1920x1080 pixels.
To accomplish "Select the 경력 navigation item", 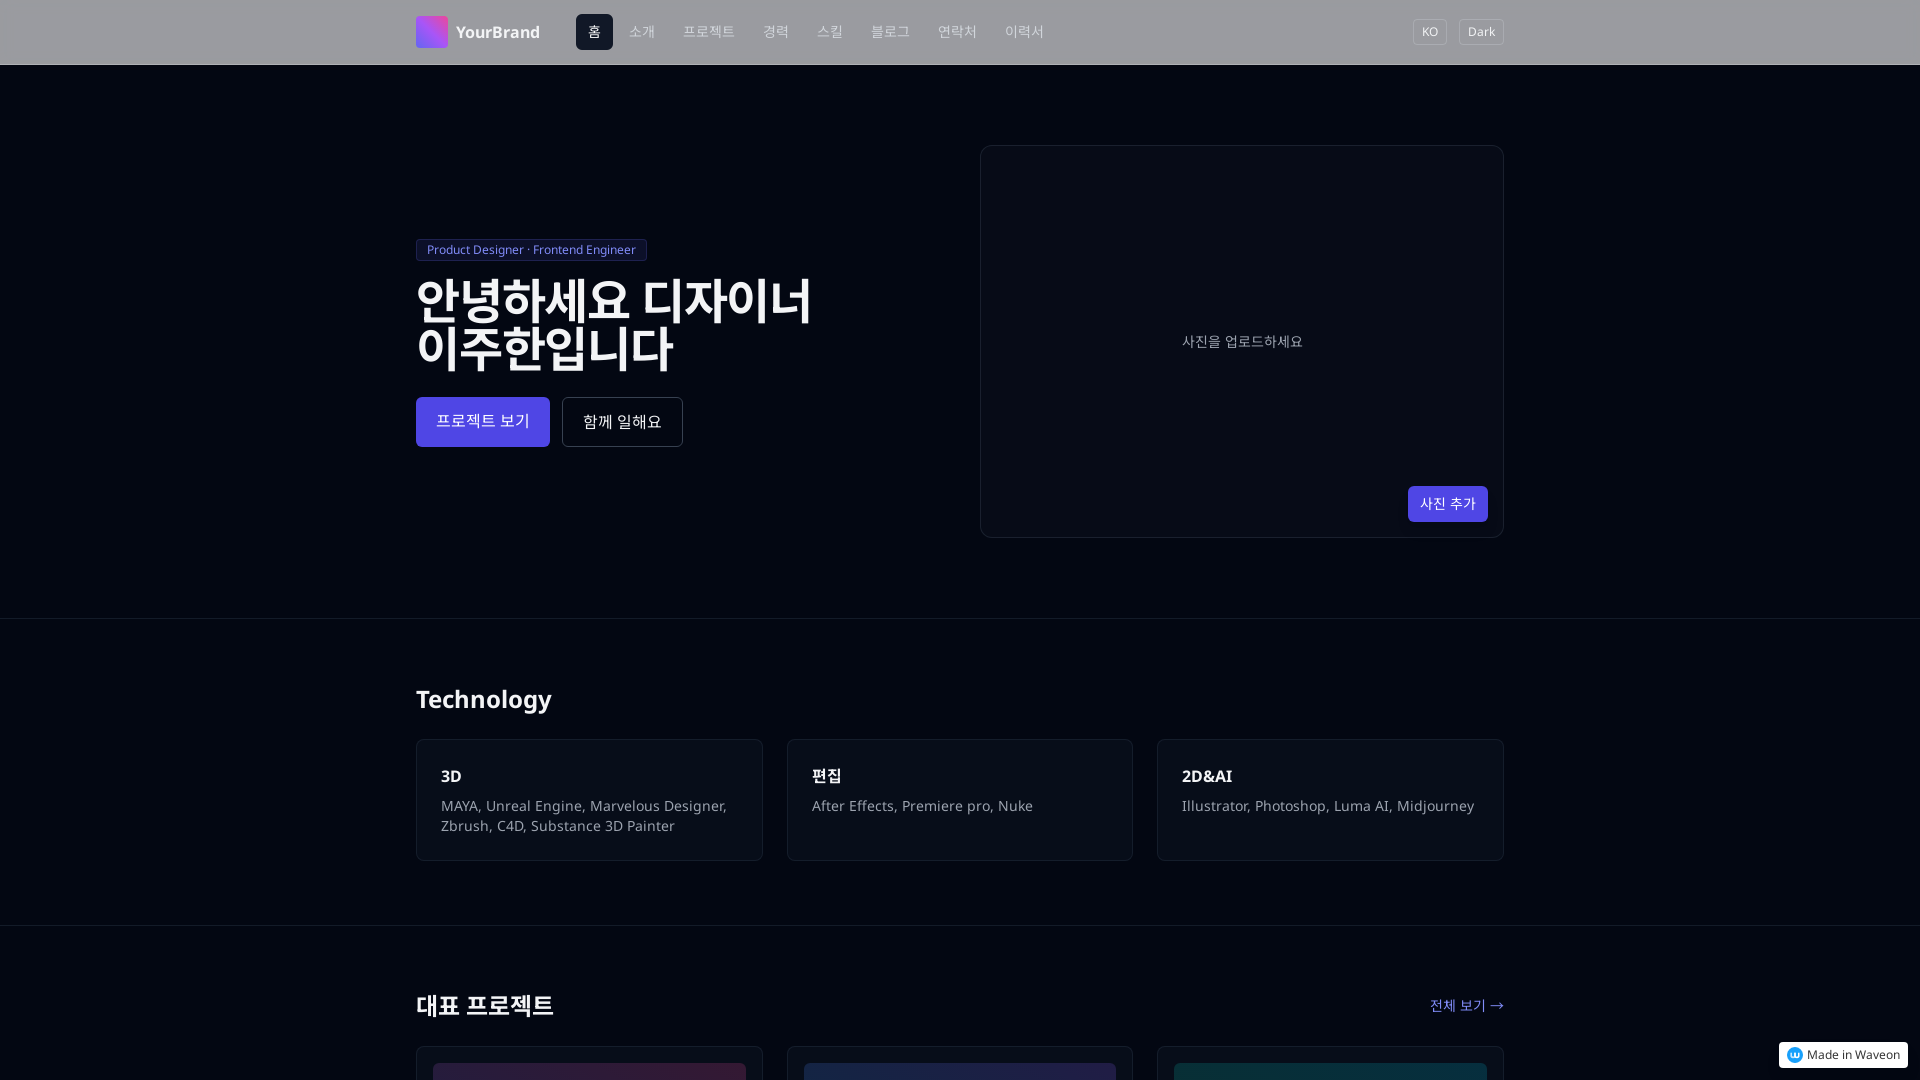I will (x=776, y=31).
